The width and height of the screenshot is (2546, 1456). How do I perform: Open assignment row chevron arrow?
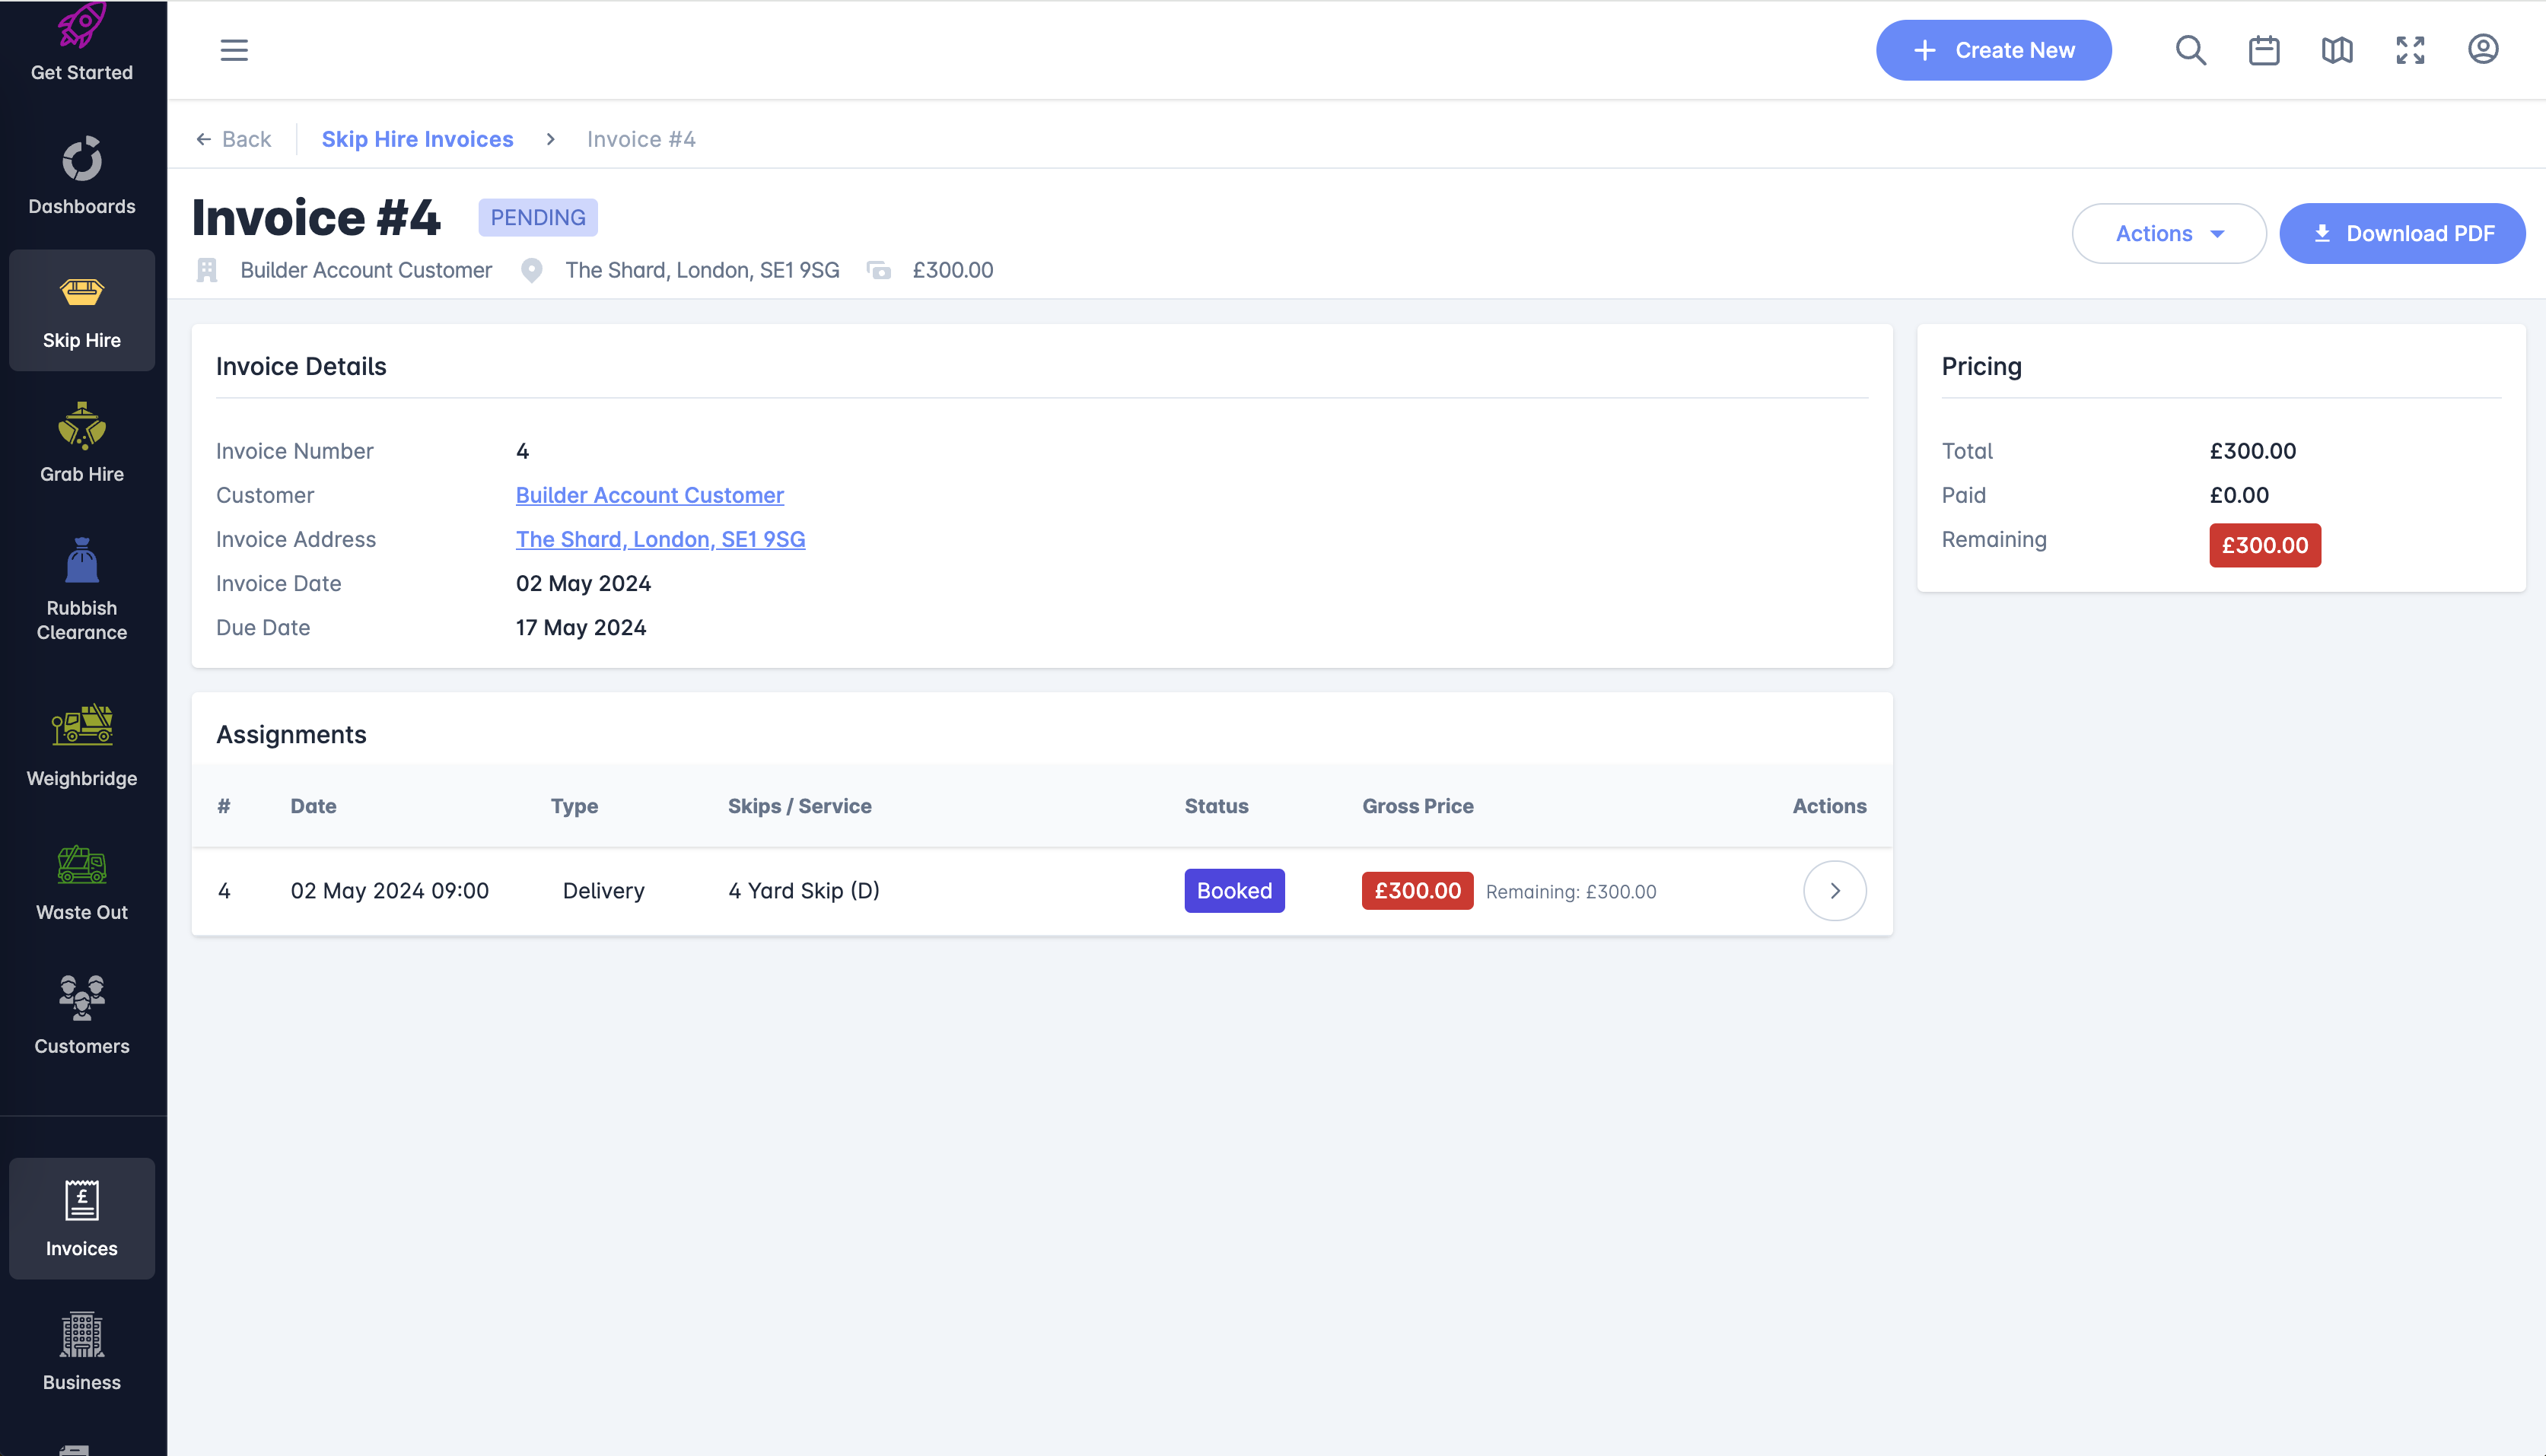(1834, 890)
